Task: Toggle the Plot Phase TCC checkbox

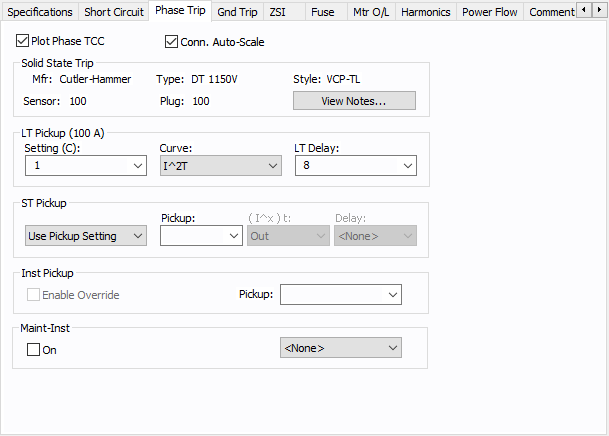Action: (x=23, y=42)
